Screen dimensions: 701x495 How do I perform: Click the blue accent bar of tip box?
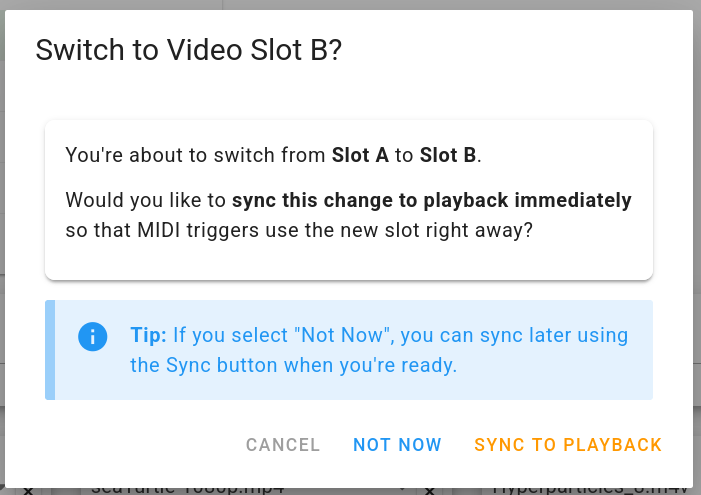pos(49,350)
